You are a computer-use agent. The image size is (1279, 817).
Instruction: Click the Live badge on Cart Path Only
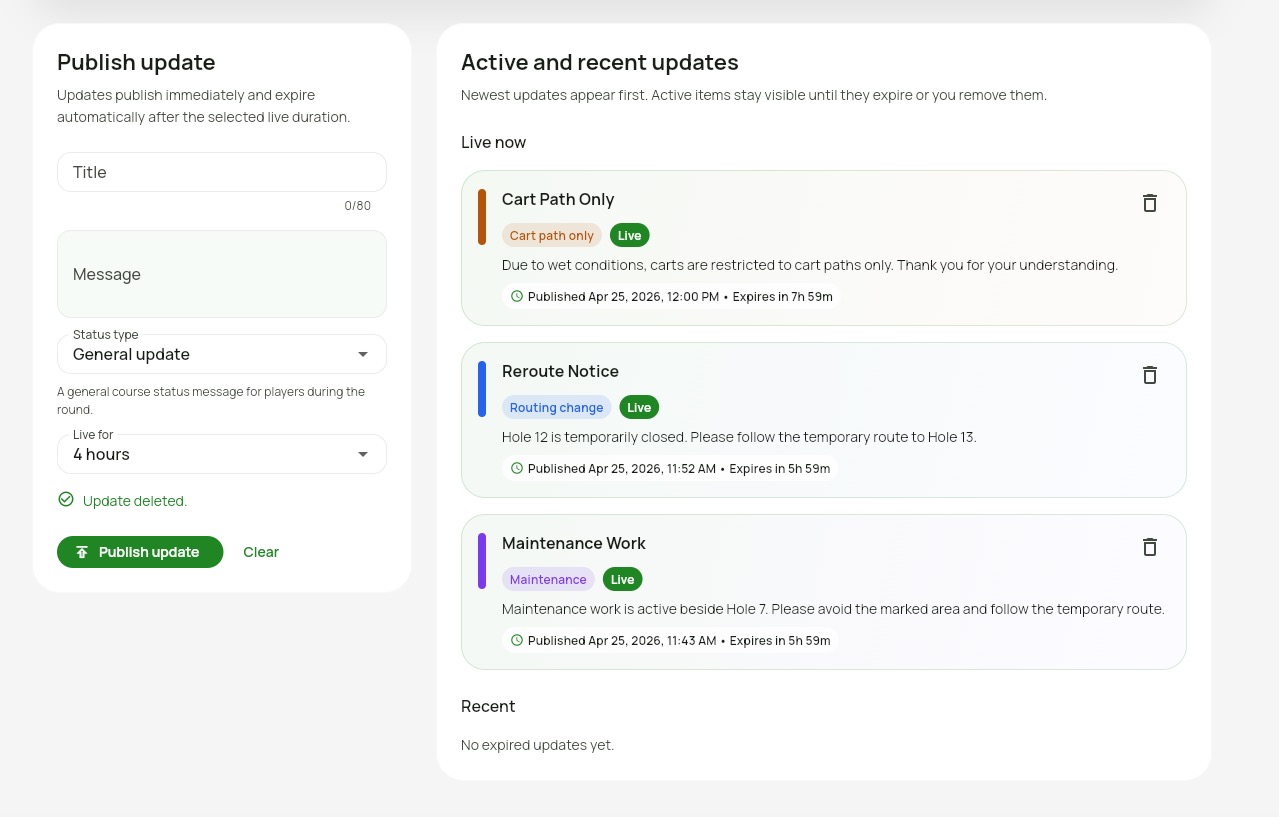(629, 235)
